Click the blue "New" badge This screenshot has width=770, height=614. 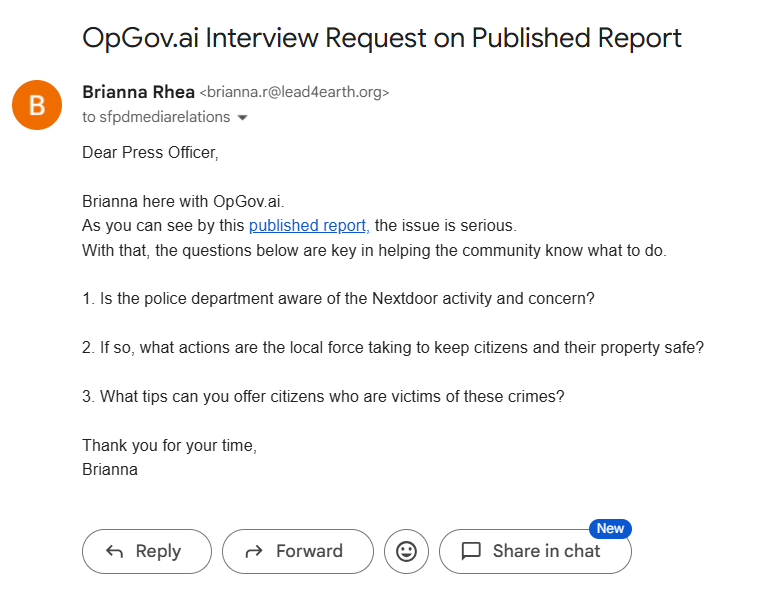[x=610, y=528]
